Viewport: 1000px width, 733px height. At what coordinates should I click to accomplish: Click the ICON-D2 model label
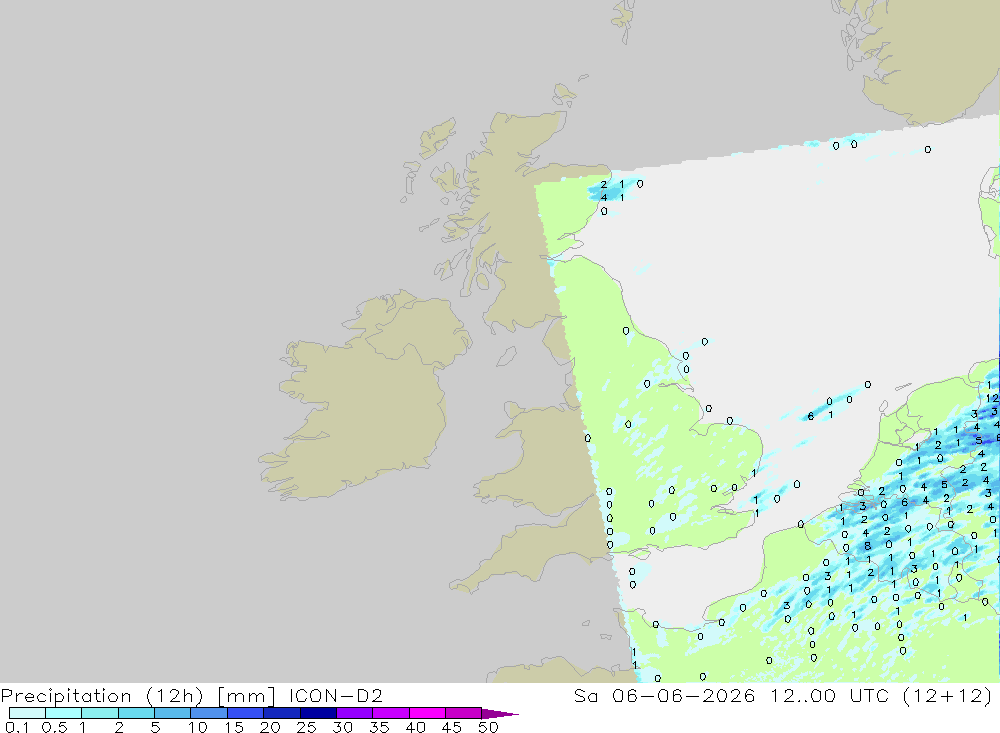click(x=335, y=695)
